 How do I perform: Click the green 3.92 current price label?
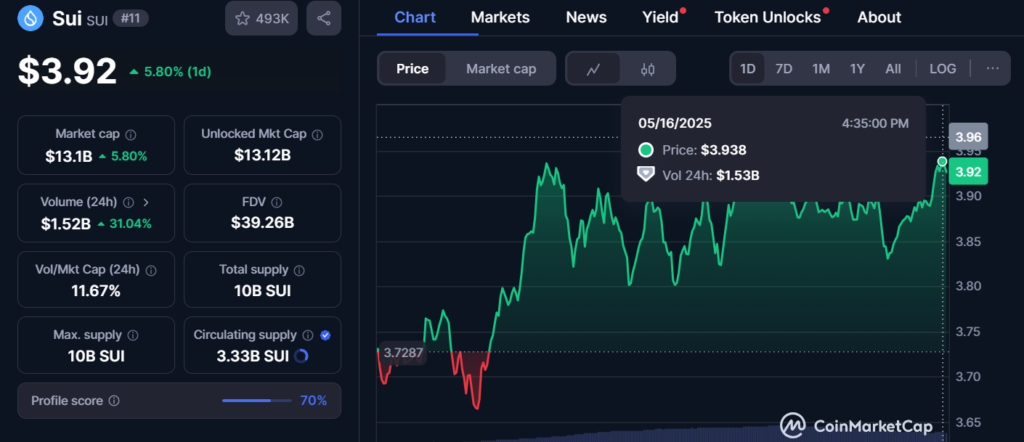pyautogui.click(x=968, y=172)
